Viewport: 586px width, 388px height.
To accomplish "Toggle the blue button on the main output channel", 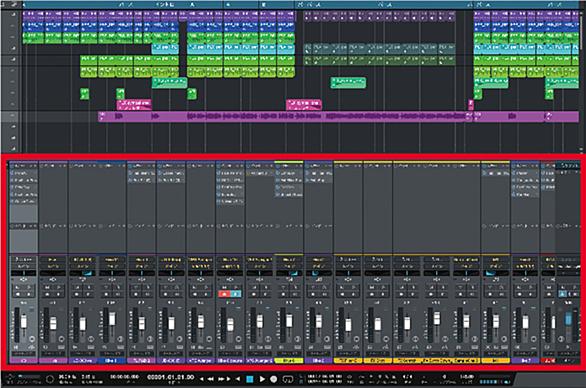I will coord(562,294).
